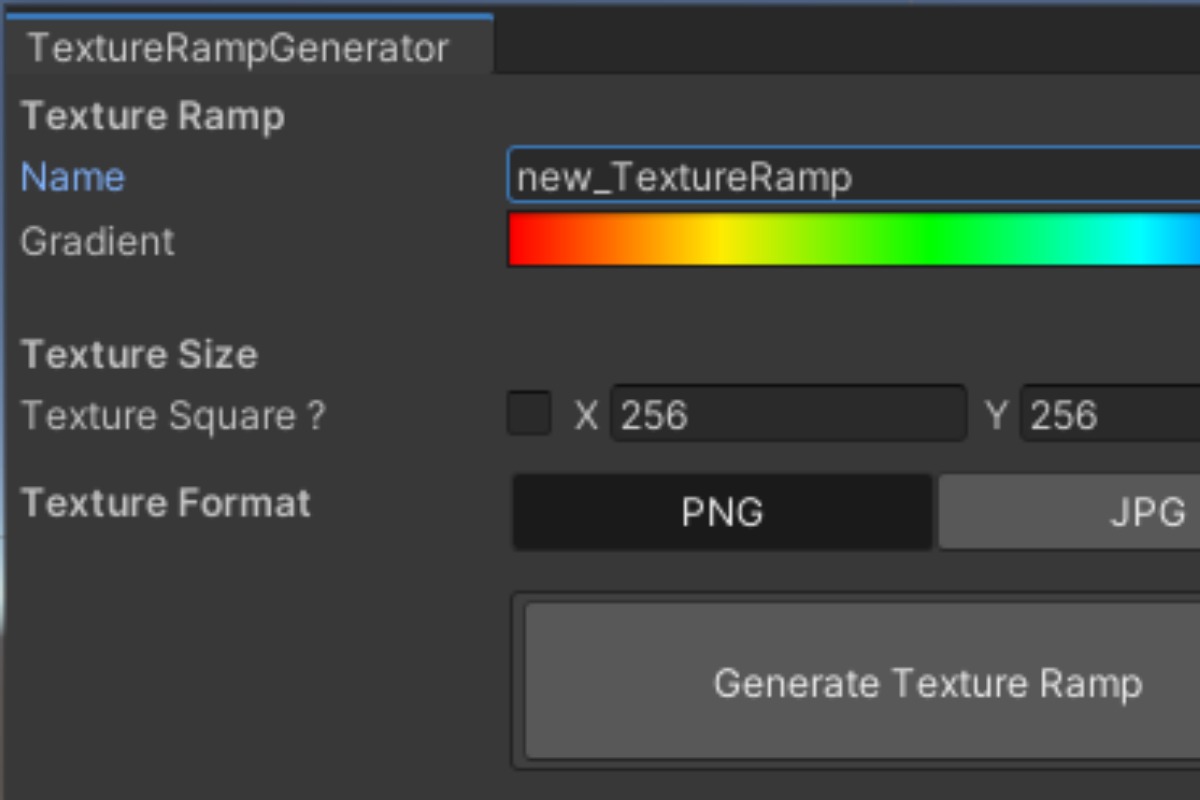Viewport: 1200px width, 800px height.
Task: Click the yellow region of the gradient
Action: [720, 240]
